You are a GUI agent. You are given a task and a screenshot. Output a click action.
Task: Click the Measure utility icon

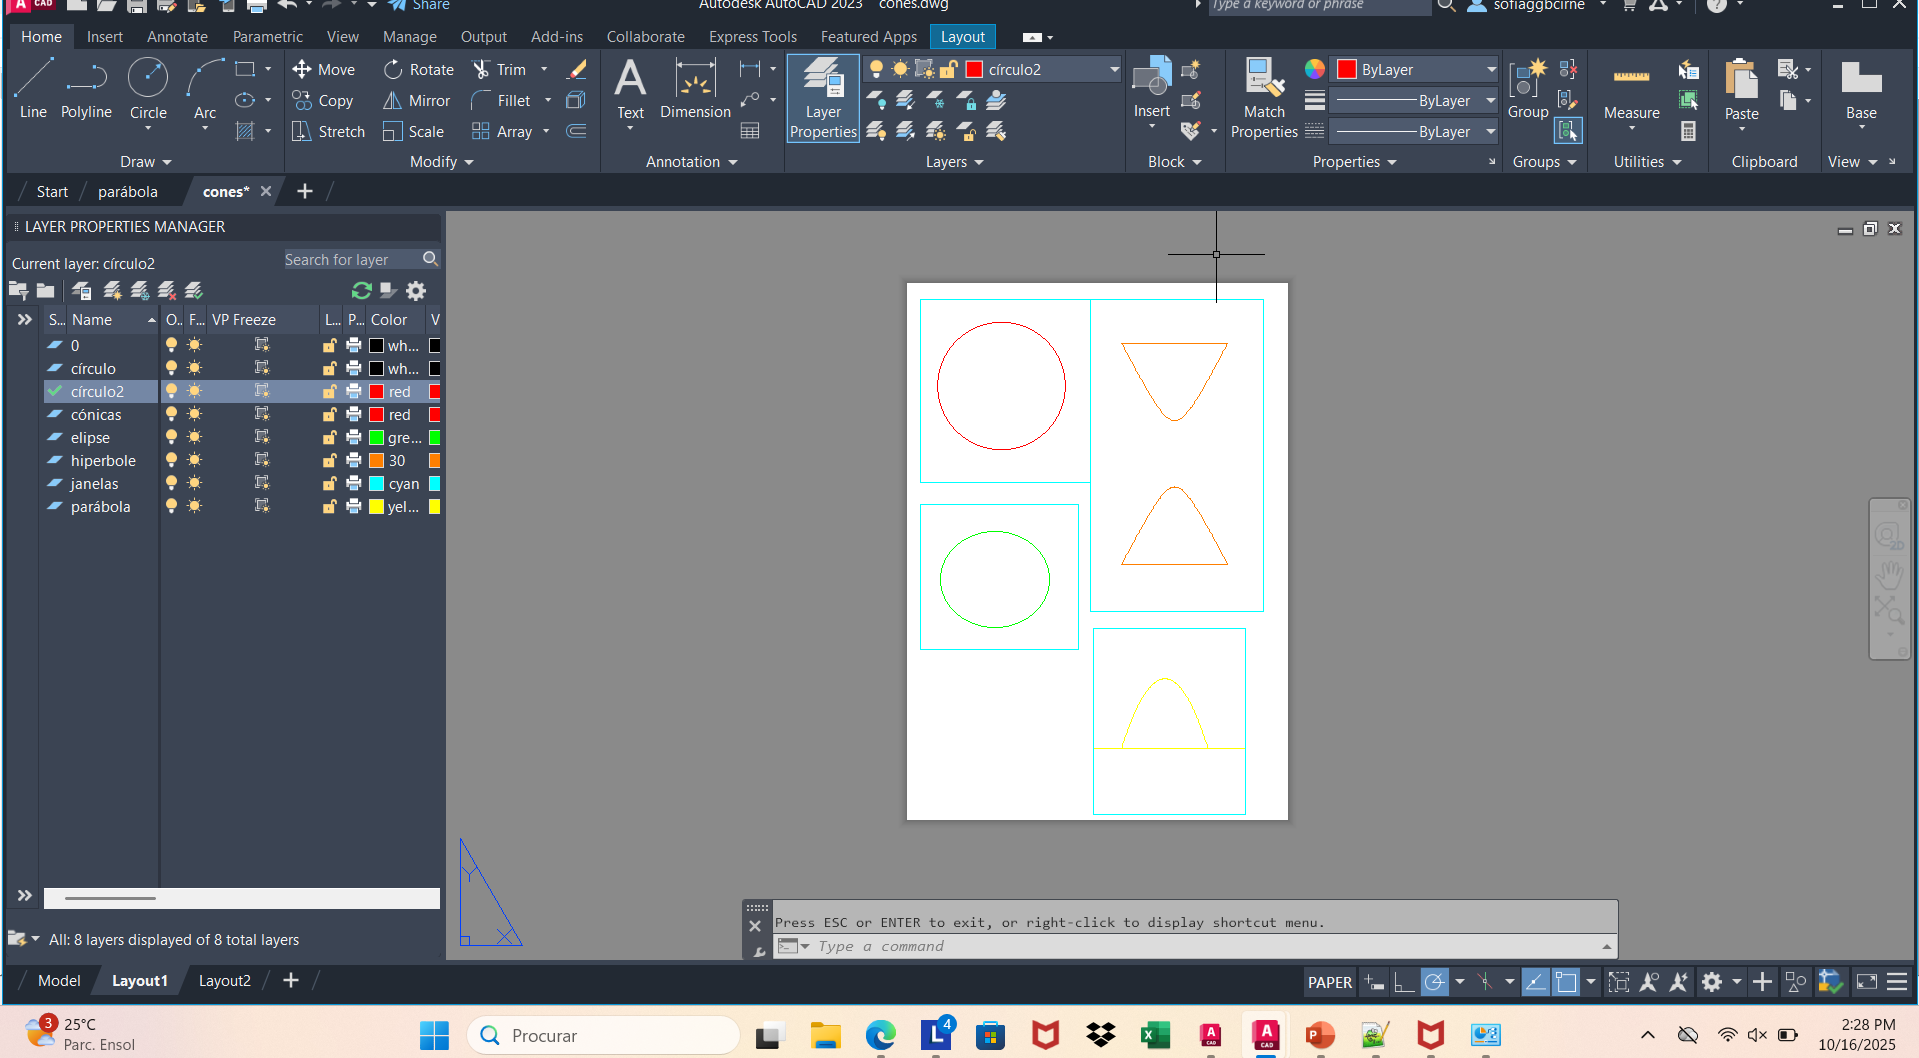coord(1631,88)
